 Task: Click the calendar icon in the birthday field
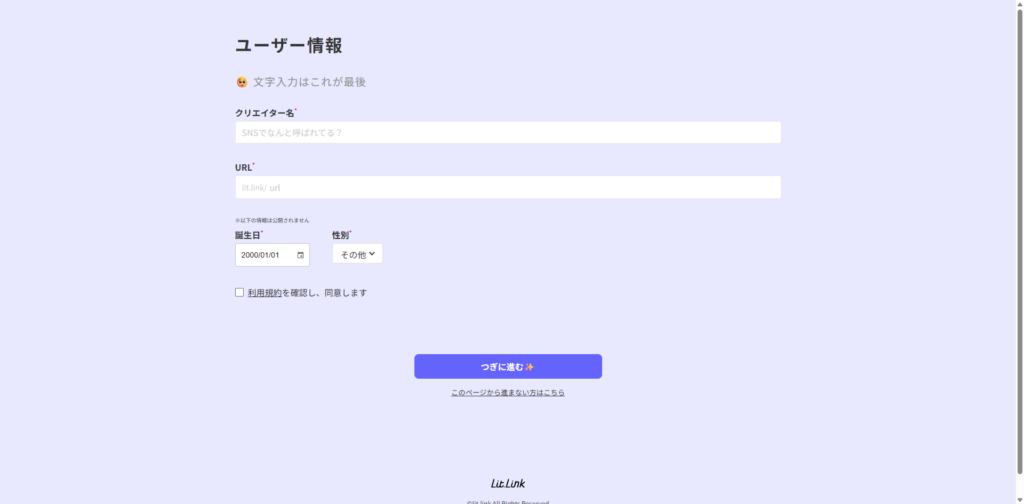[300, 255]
